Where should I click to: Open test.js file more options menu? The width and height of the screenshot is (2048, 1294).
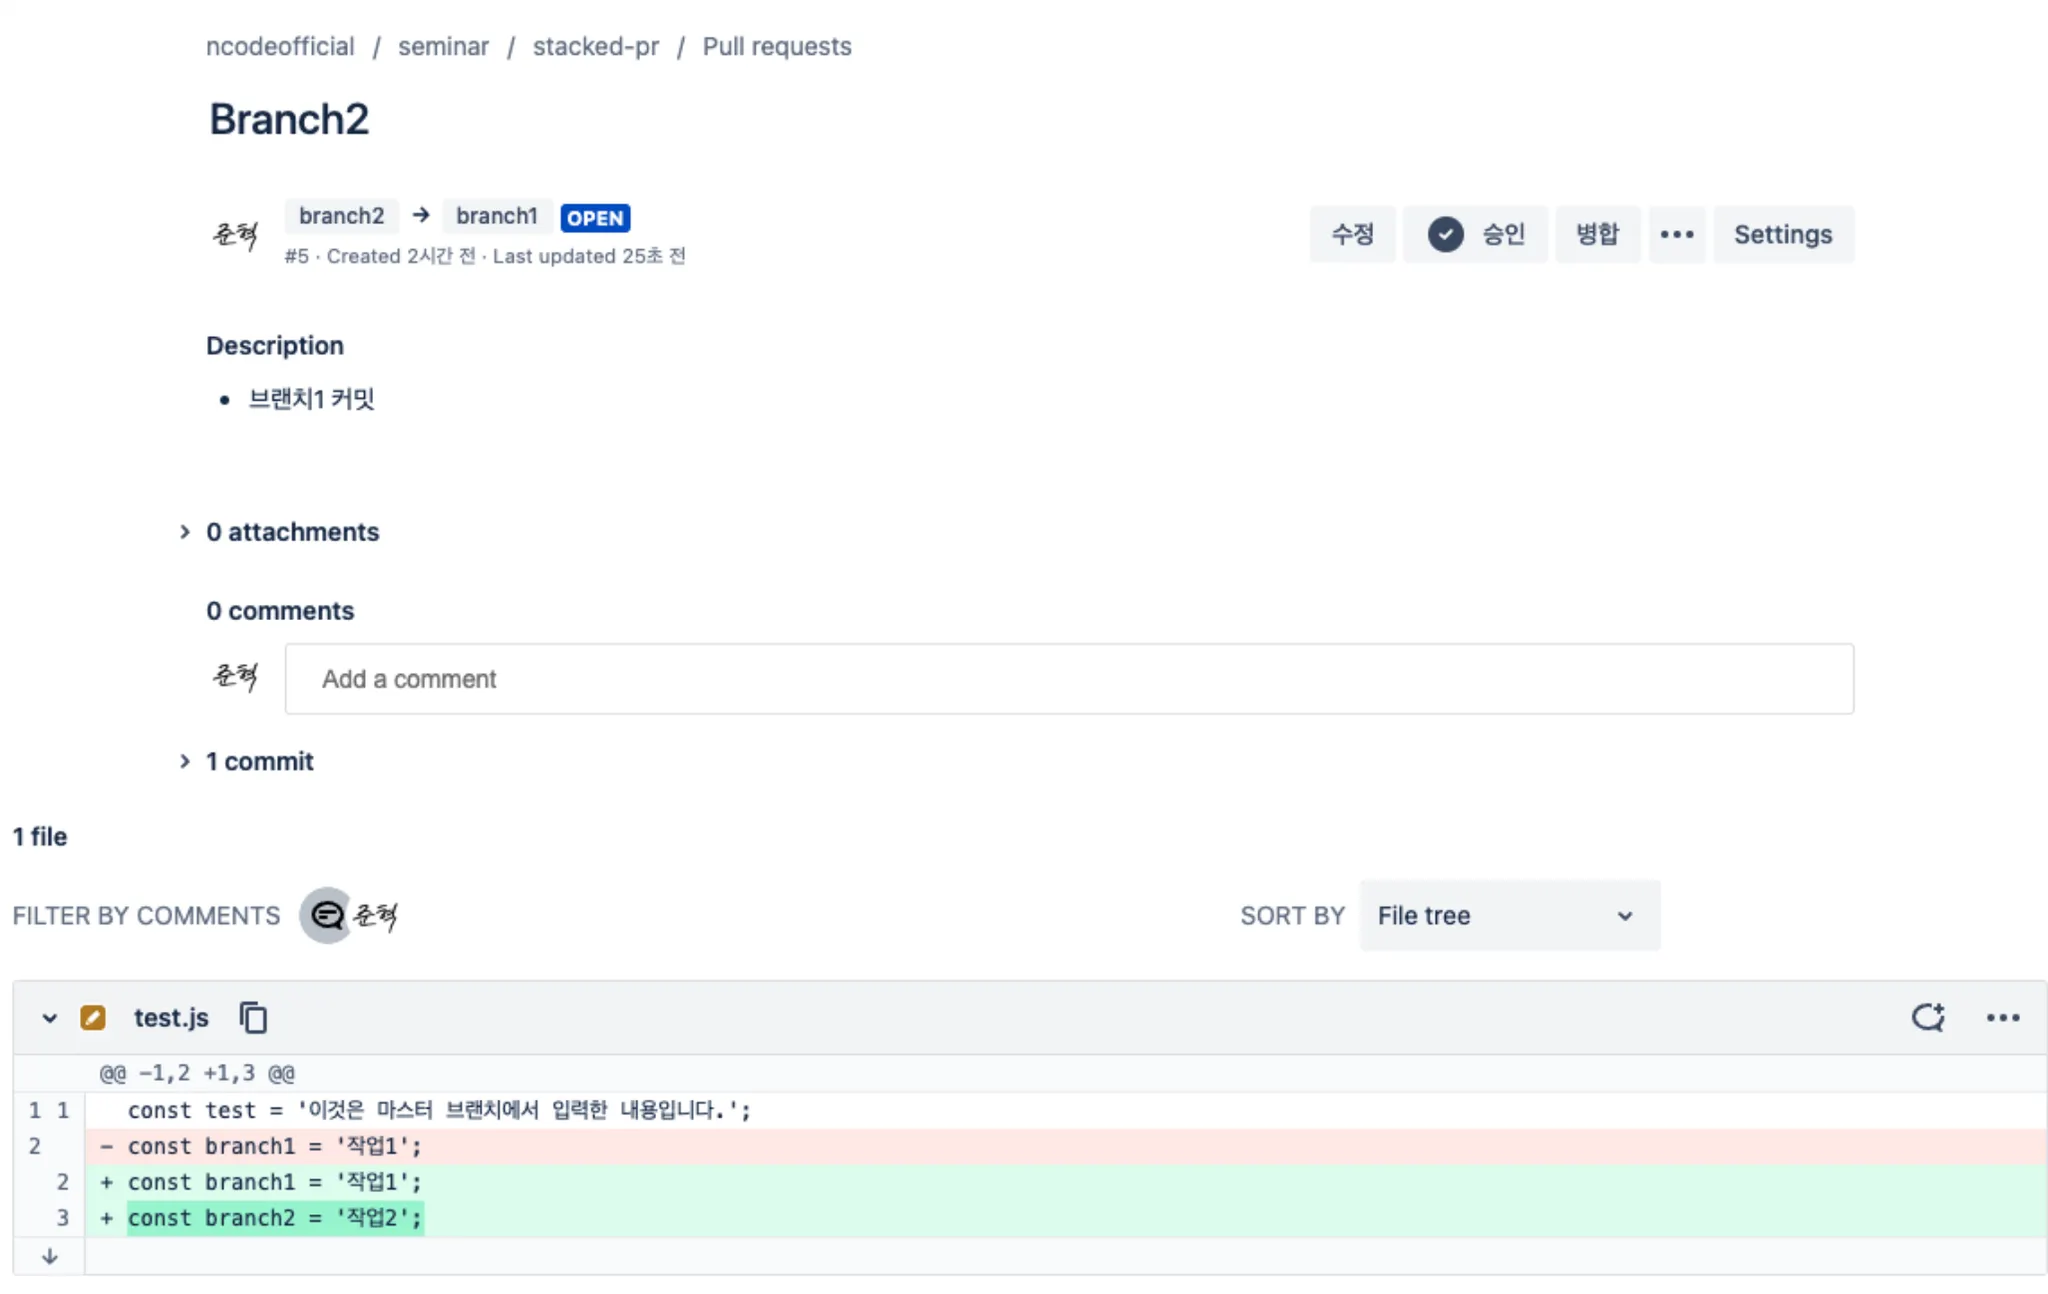coord(2002,1017)
